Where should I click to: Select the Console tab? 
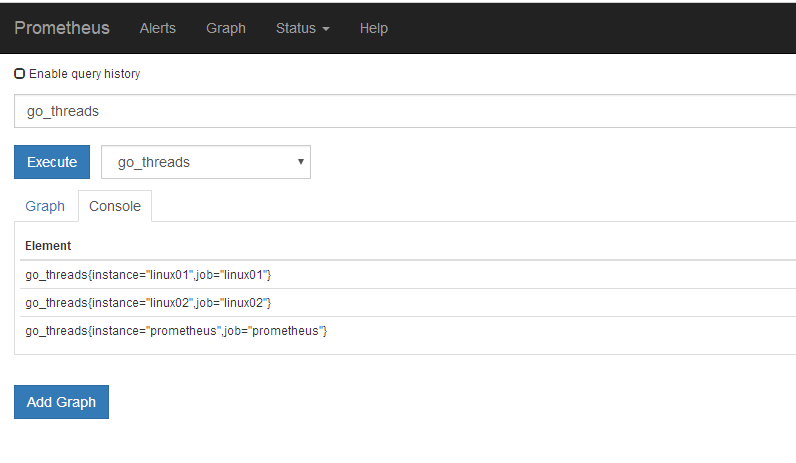pyautogui.click(x=115, y=206)
